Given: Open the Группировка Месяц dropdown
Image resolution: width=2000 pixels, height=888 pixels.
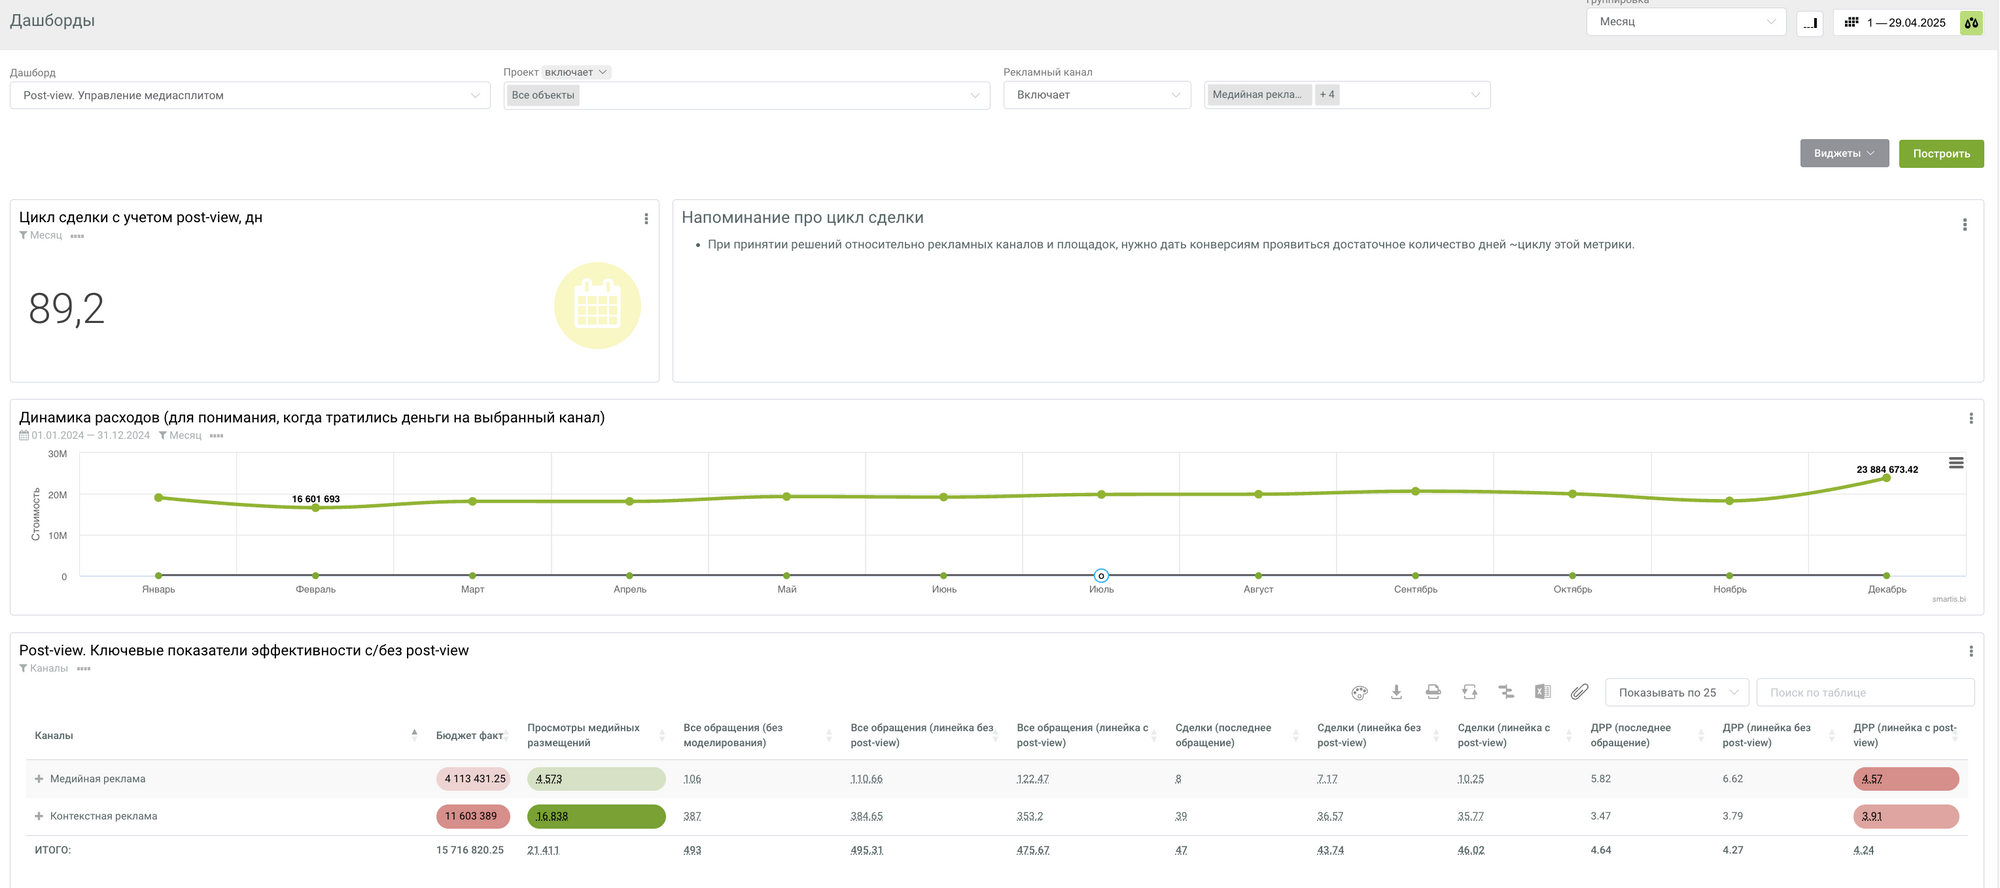Looking at the screenshot, I should click(x=1685, y=22).
